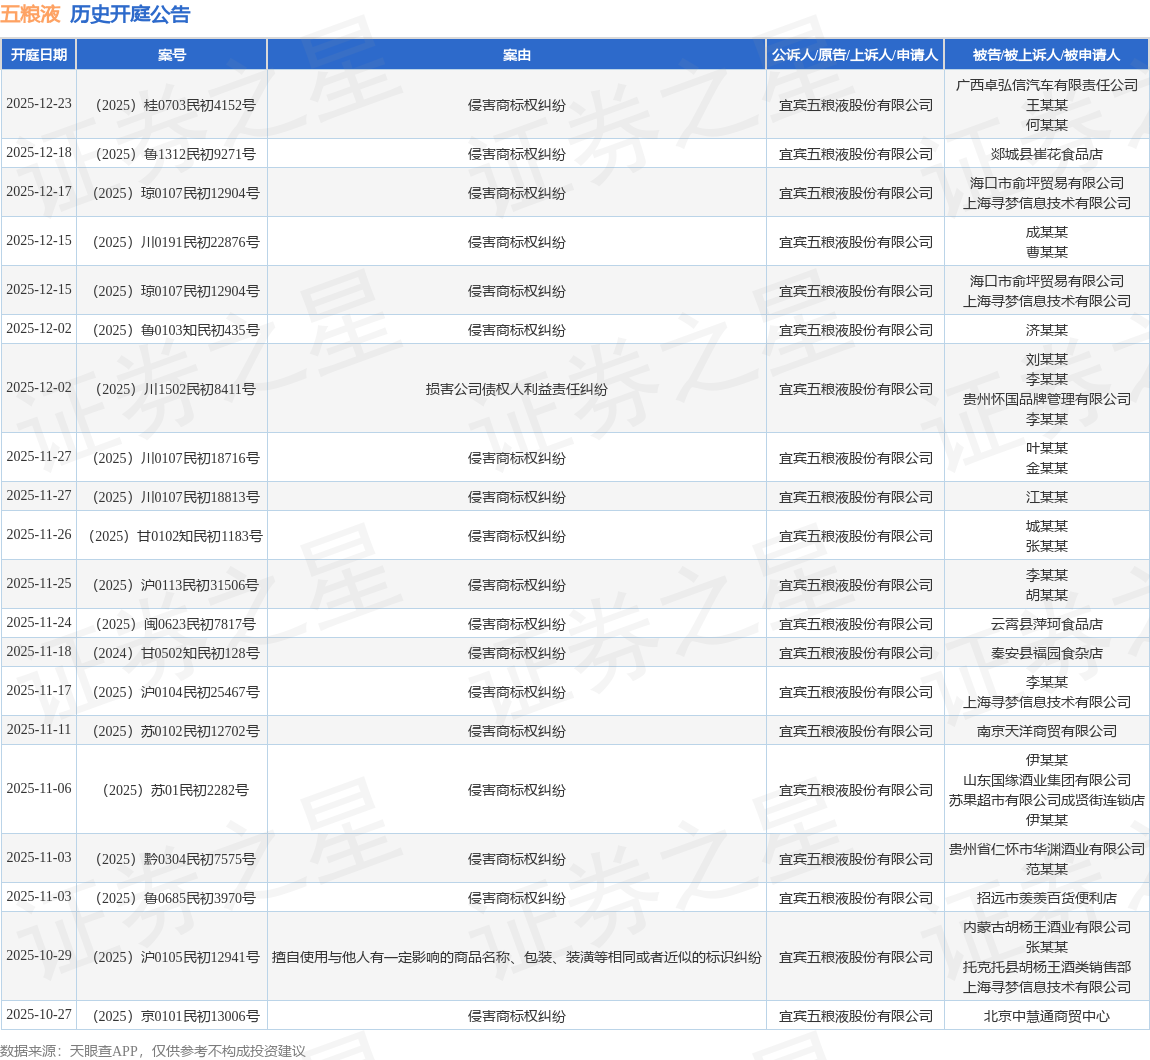The height and width of the screenshot is (1060, 1150).
Task: Click defendant 招远市羡羡百货便利店
Action: (1047, 899)
